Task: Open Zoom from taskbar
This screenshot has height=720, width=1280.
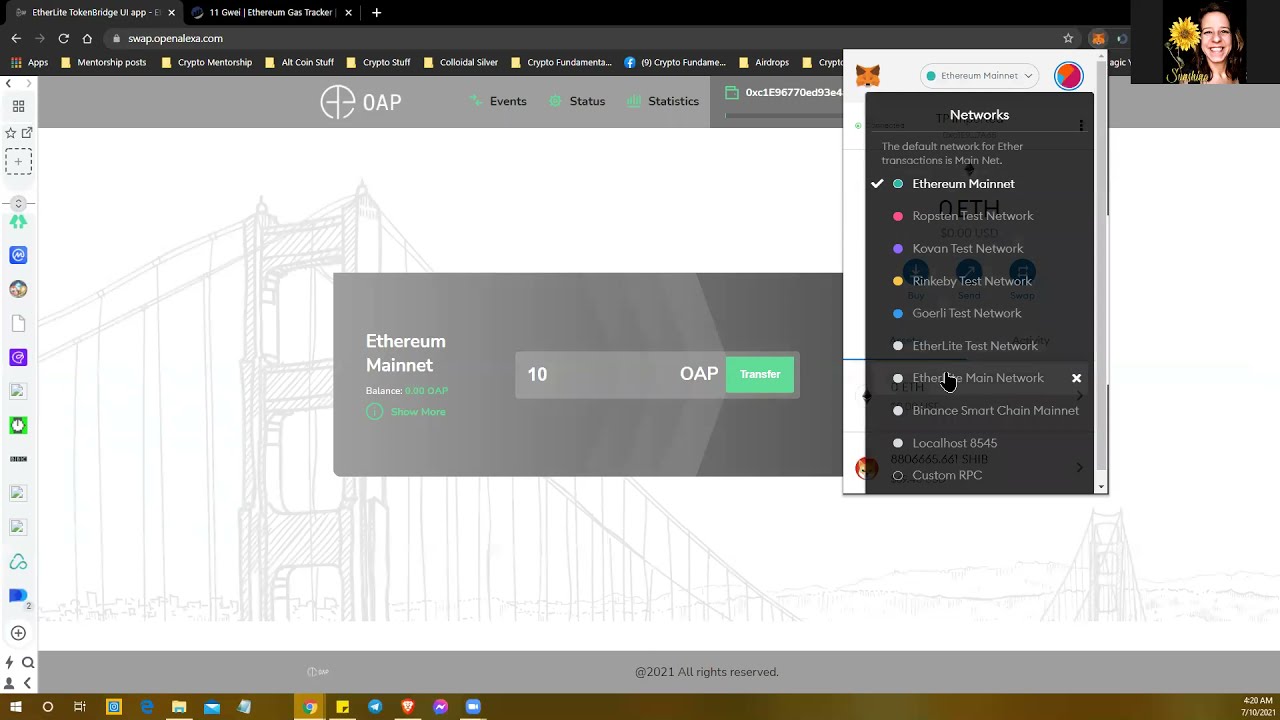Action: point(473,707)
